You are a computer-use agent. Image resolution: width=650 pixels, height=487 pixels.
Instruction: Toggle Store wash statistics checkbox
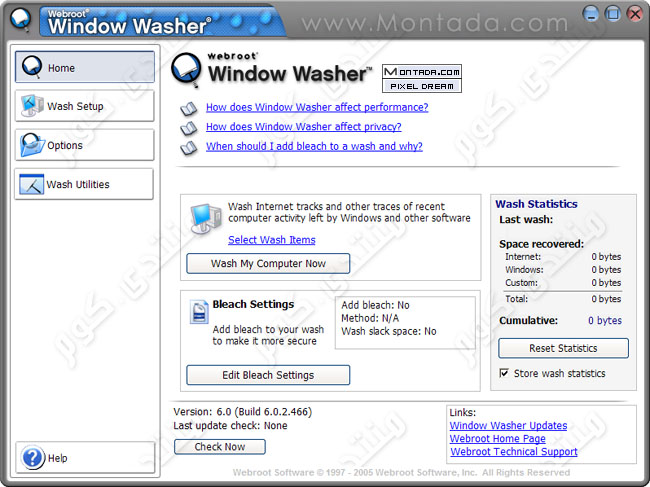(x=504, y=374)
